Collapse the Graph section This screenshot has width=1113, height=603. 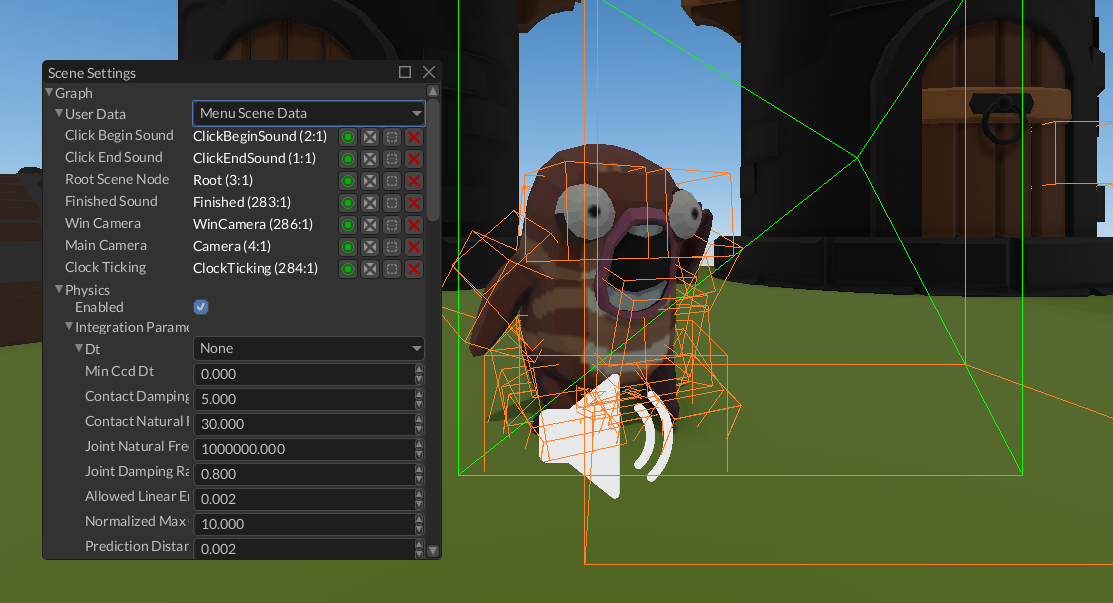(50, 93)
